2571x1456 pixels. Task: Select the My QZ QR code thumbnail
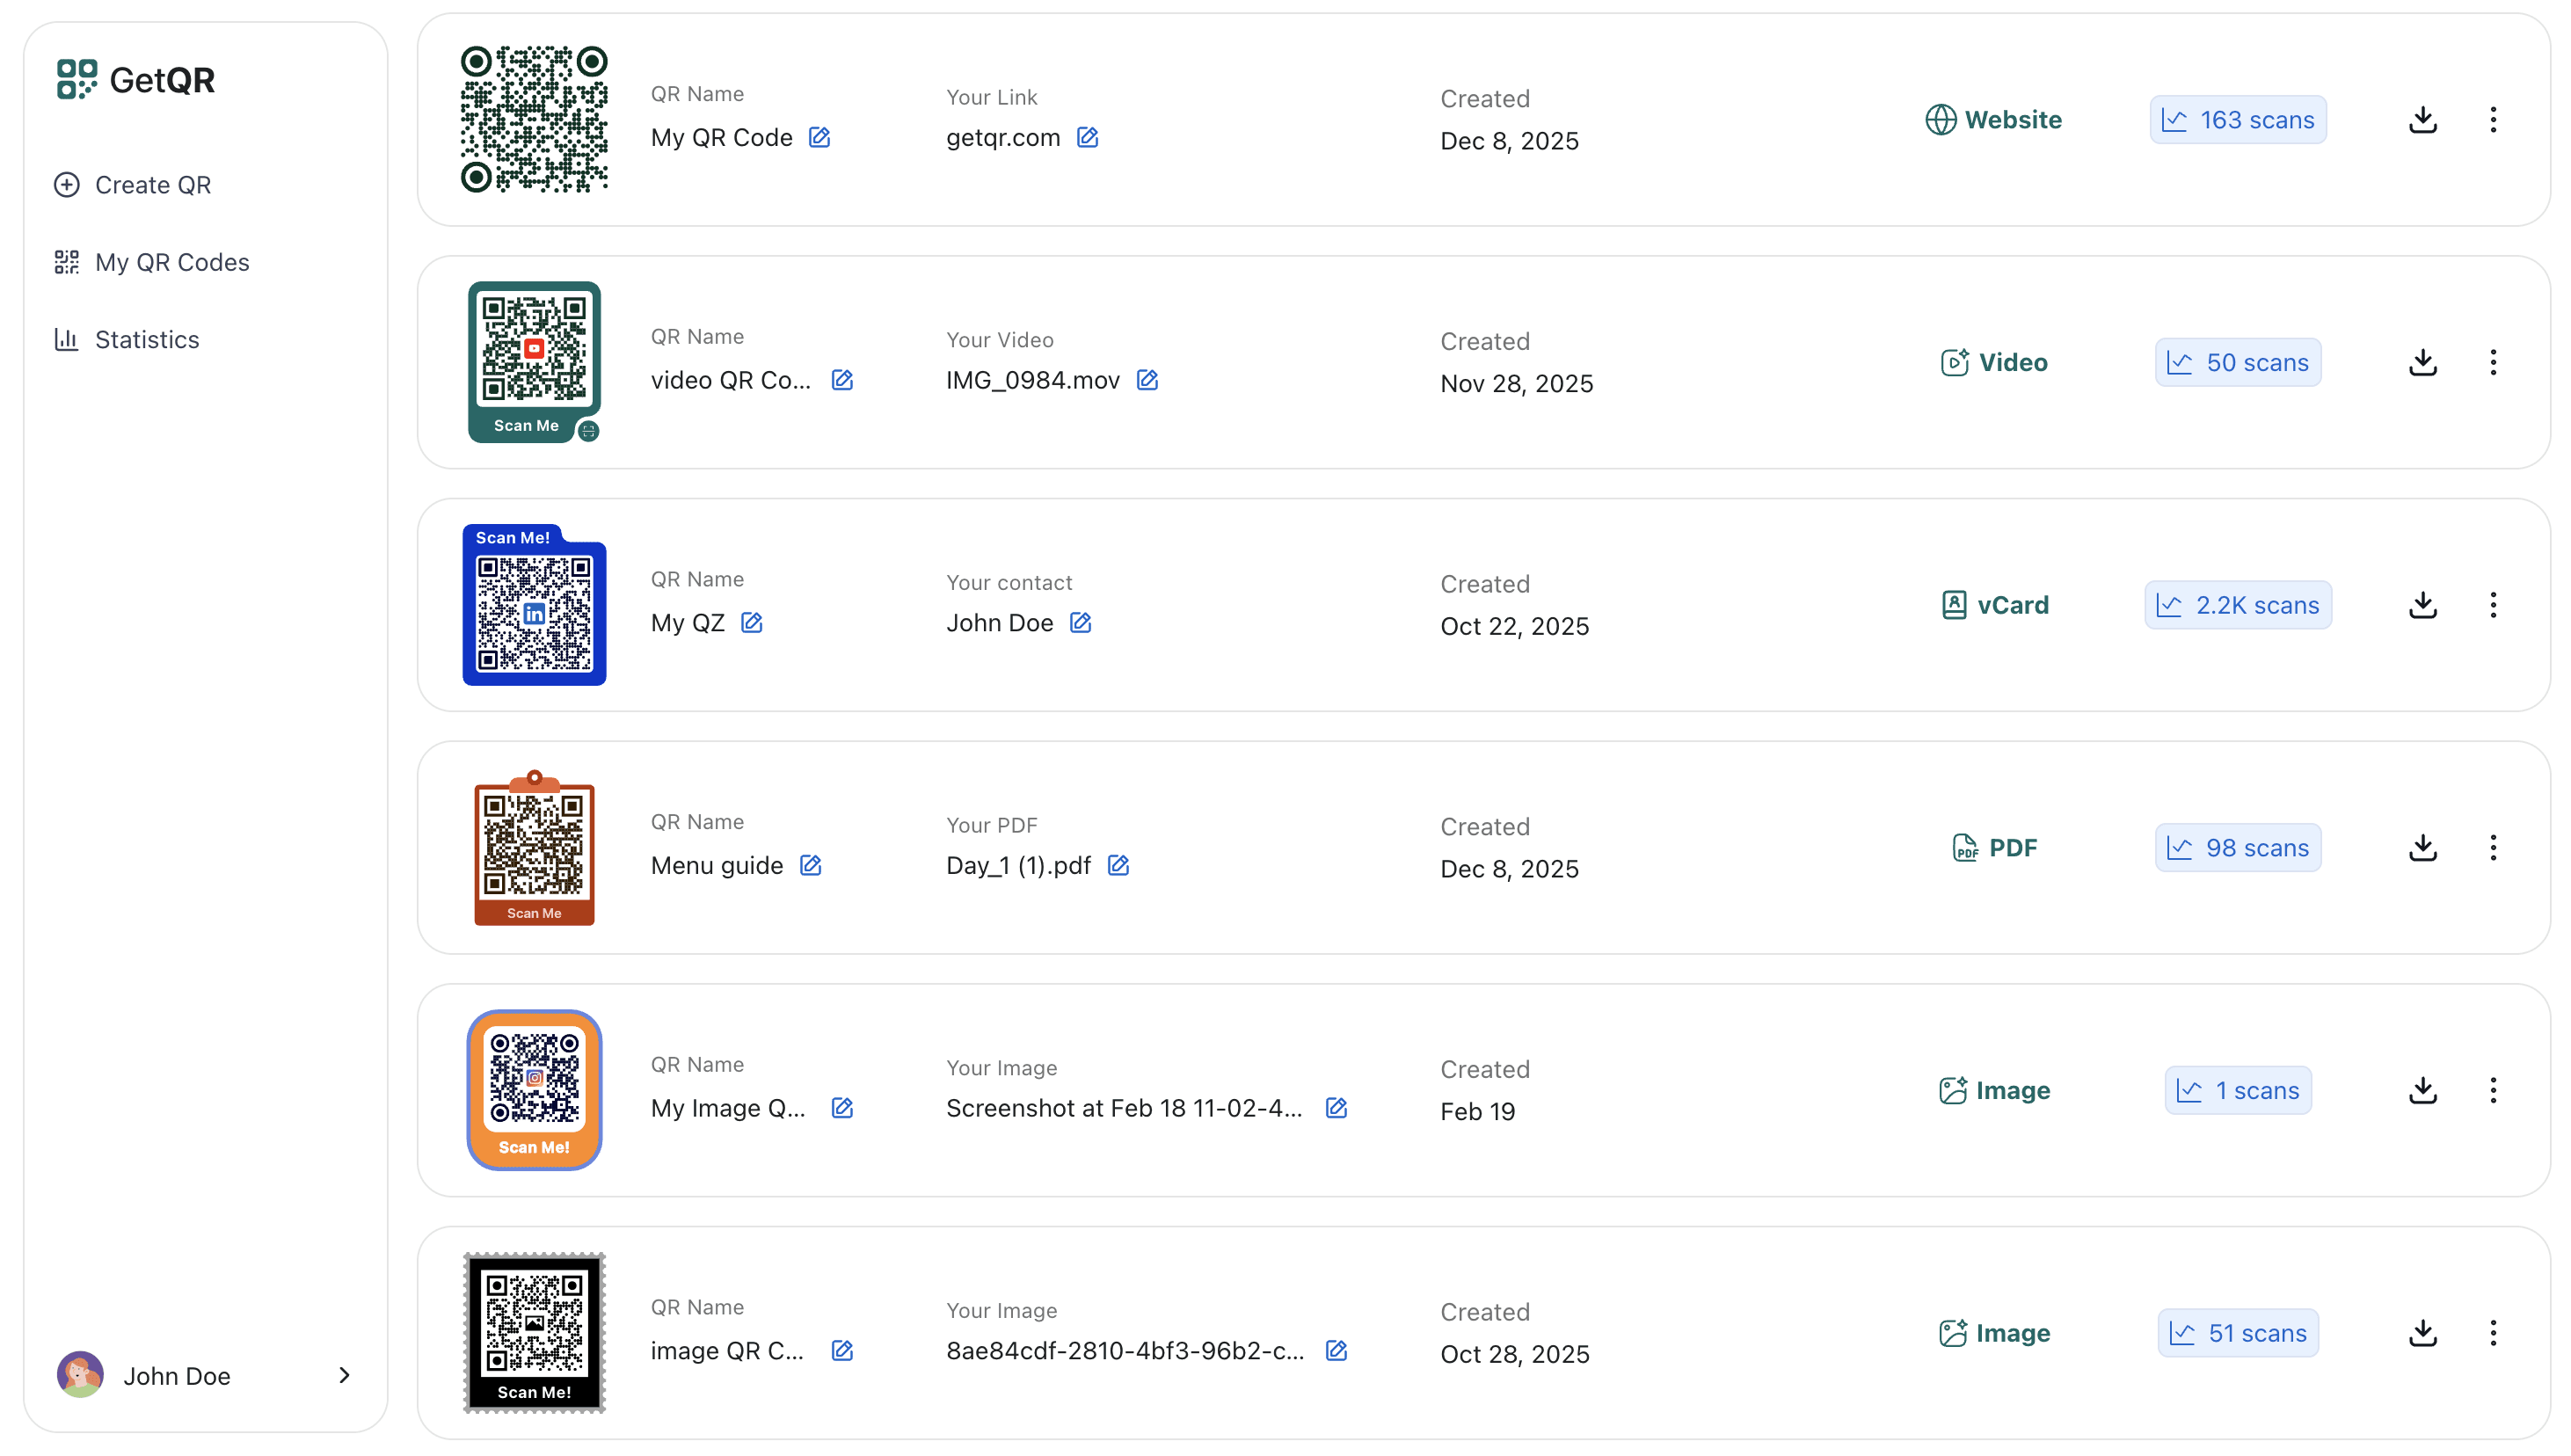tap(535, 605)
